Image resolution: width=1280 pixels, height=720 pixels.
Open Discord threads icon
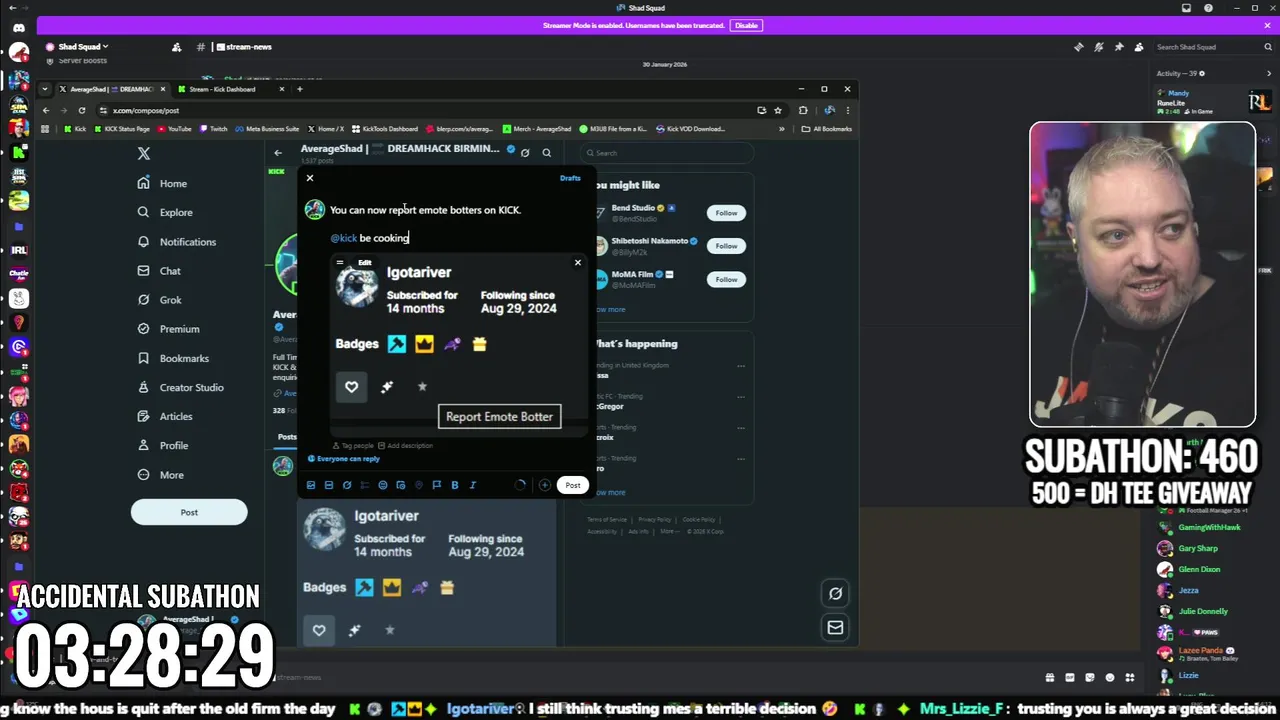[x=1078, y=47]
